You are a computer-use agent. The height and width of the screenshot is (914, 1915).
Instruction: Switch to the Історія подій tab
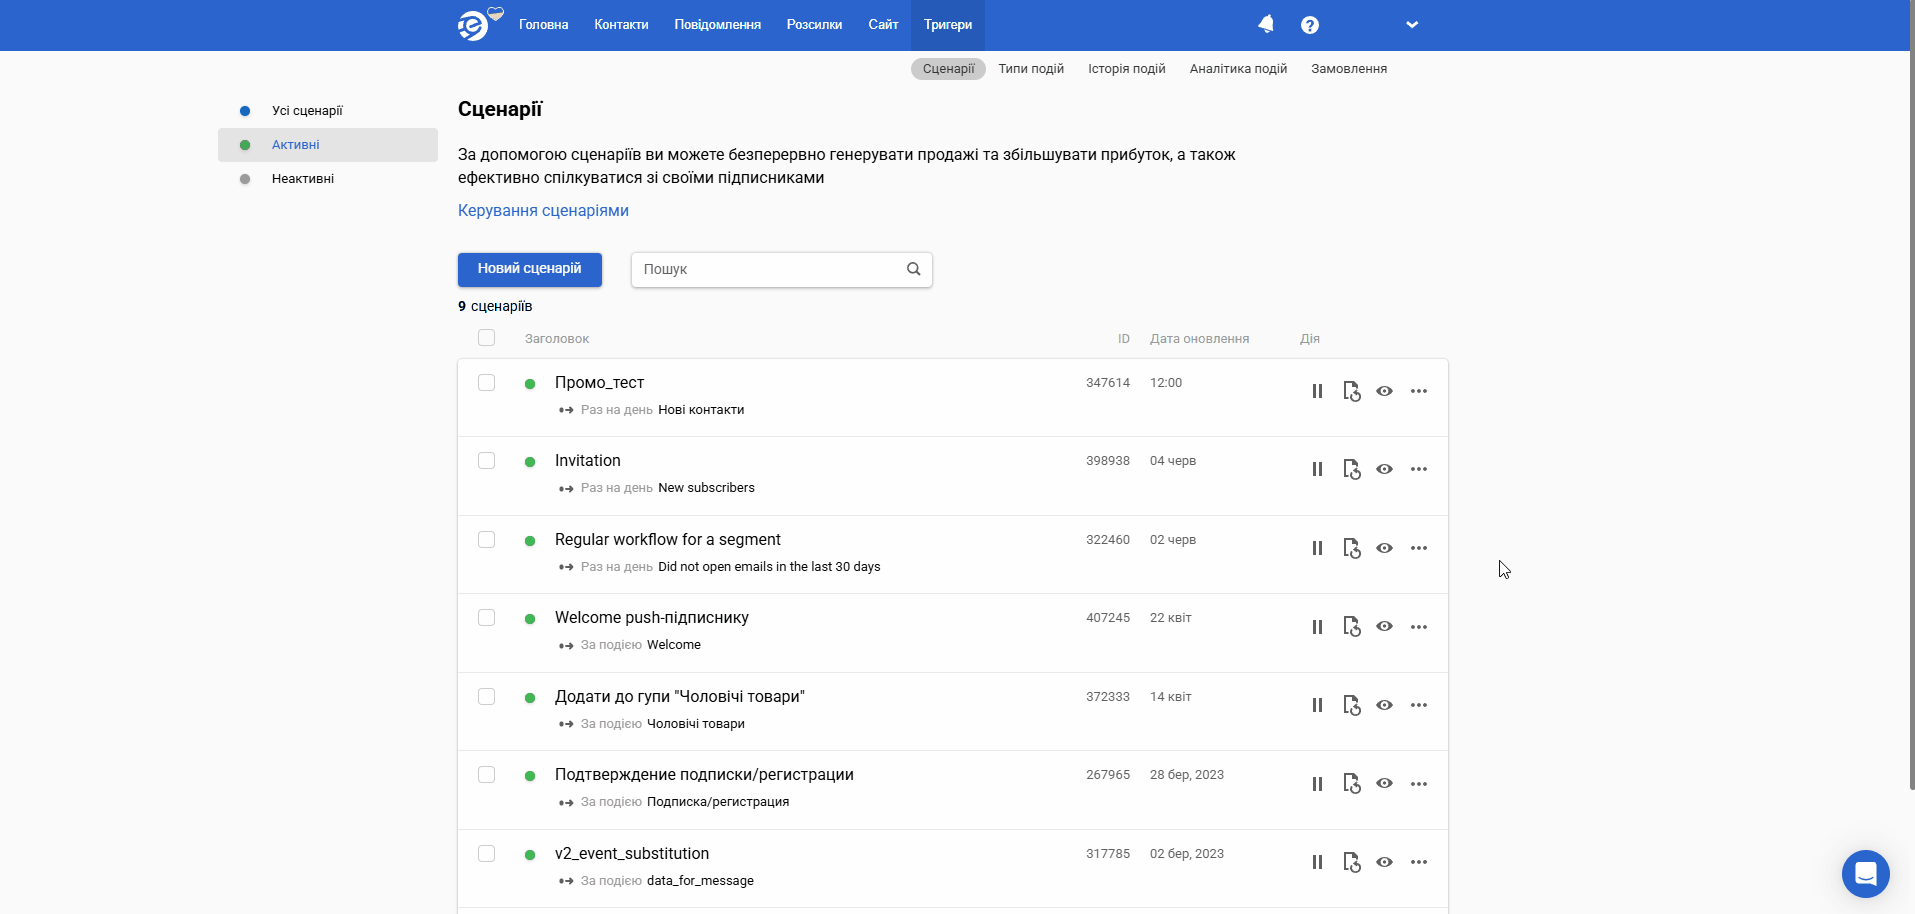[1127, 69]
